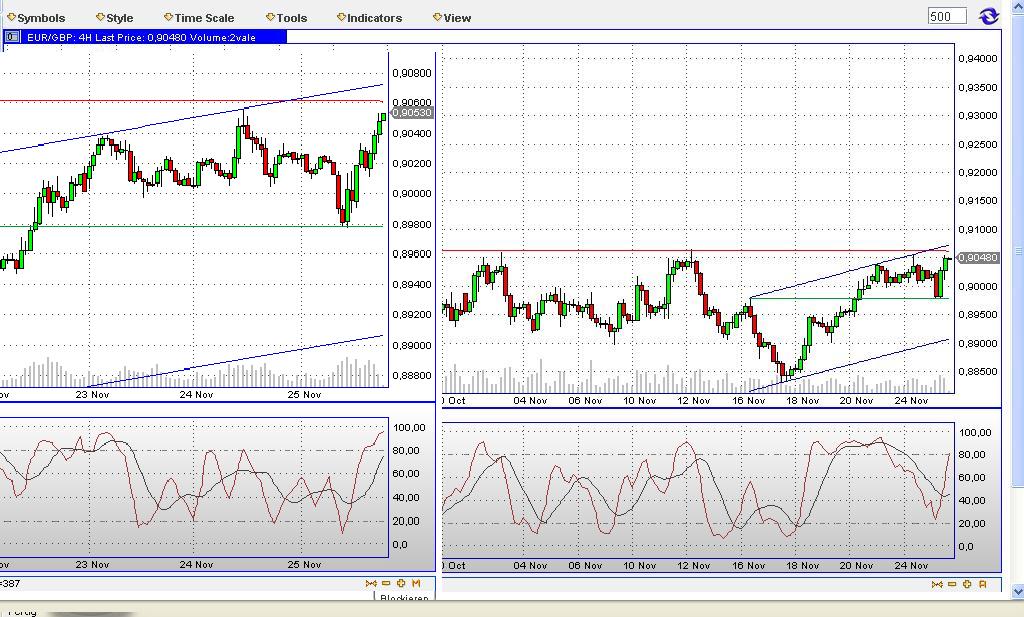Toggle the compress icon below the left chart

[371, 583]
